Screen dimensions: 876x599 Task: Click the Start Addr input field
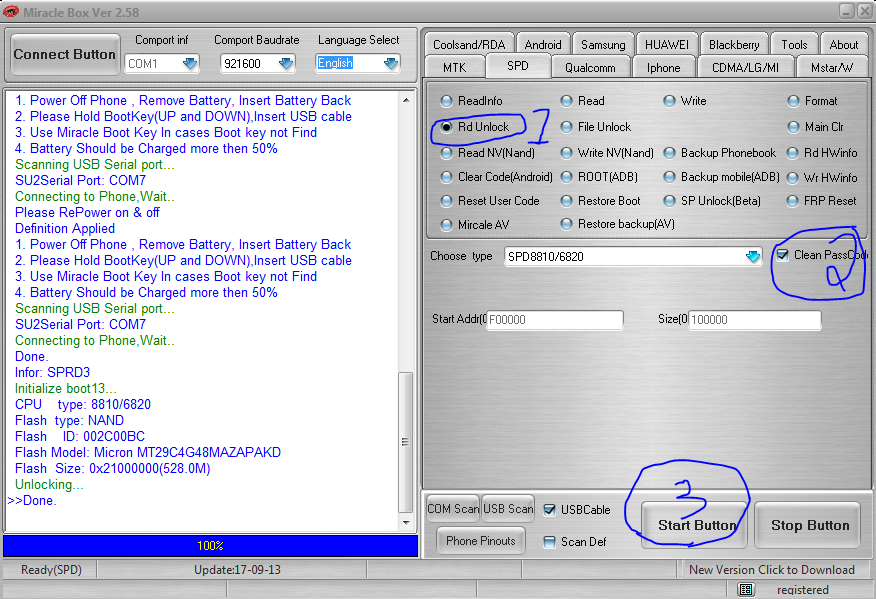(x=555, y=320)
